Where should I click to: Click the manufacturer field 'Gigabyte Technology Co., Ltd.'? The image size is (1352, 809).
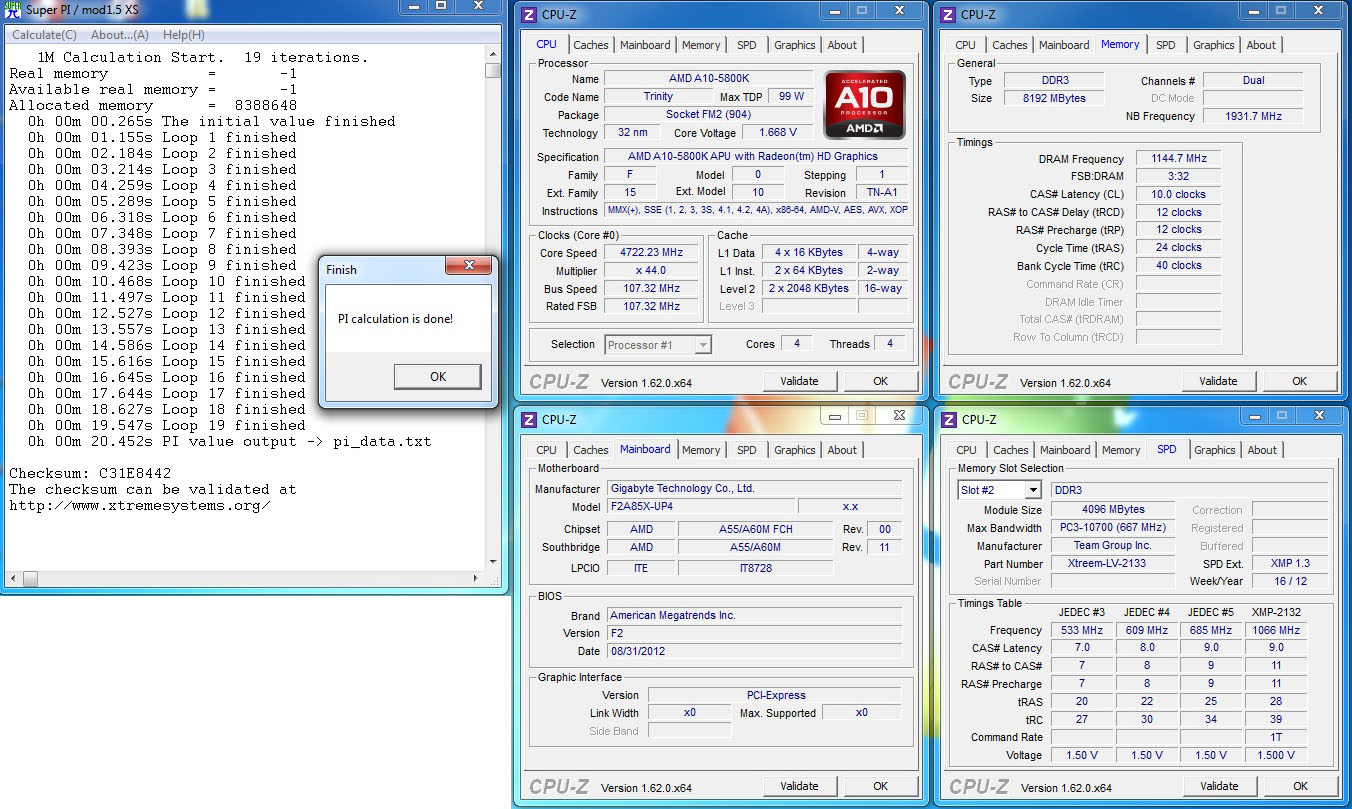point(755,489)
